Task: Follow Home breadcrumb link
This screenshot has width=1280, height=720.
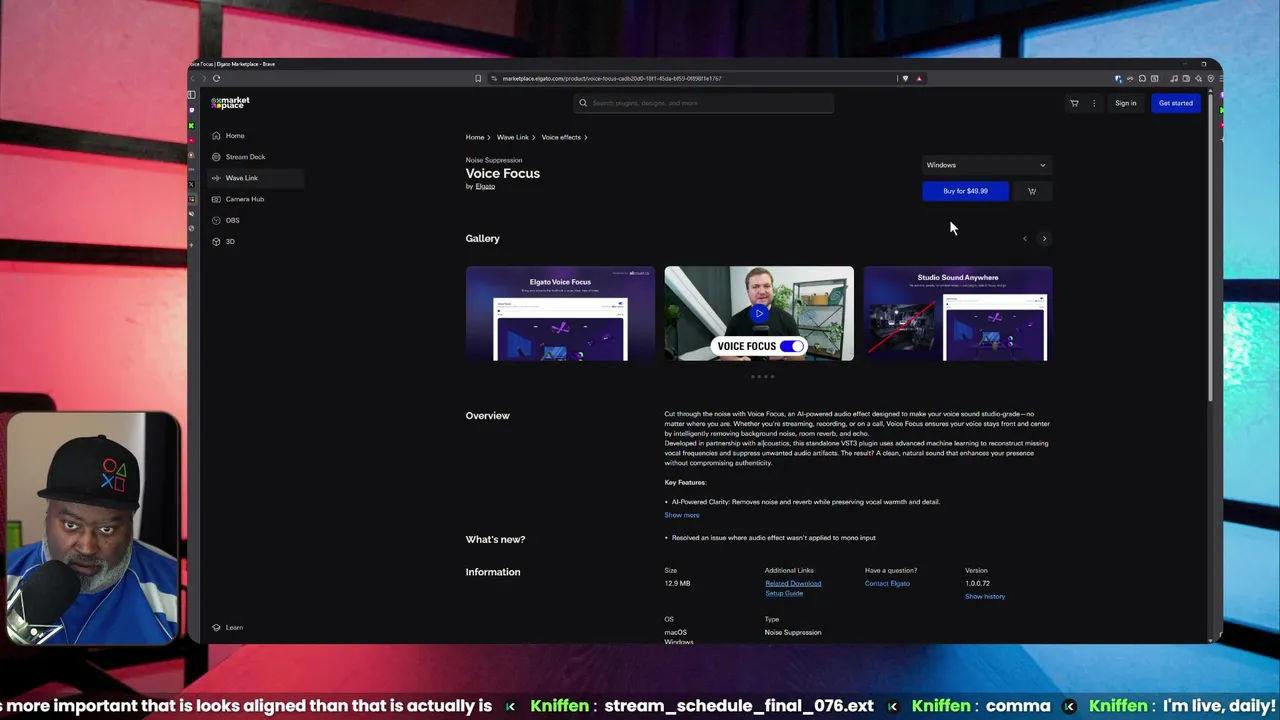Action: (475, 137)
